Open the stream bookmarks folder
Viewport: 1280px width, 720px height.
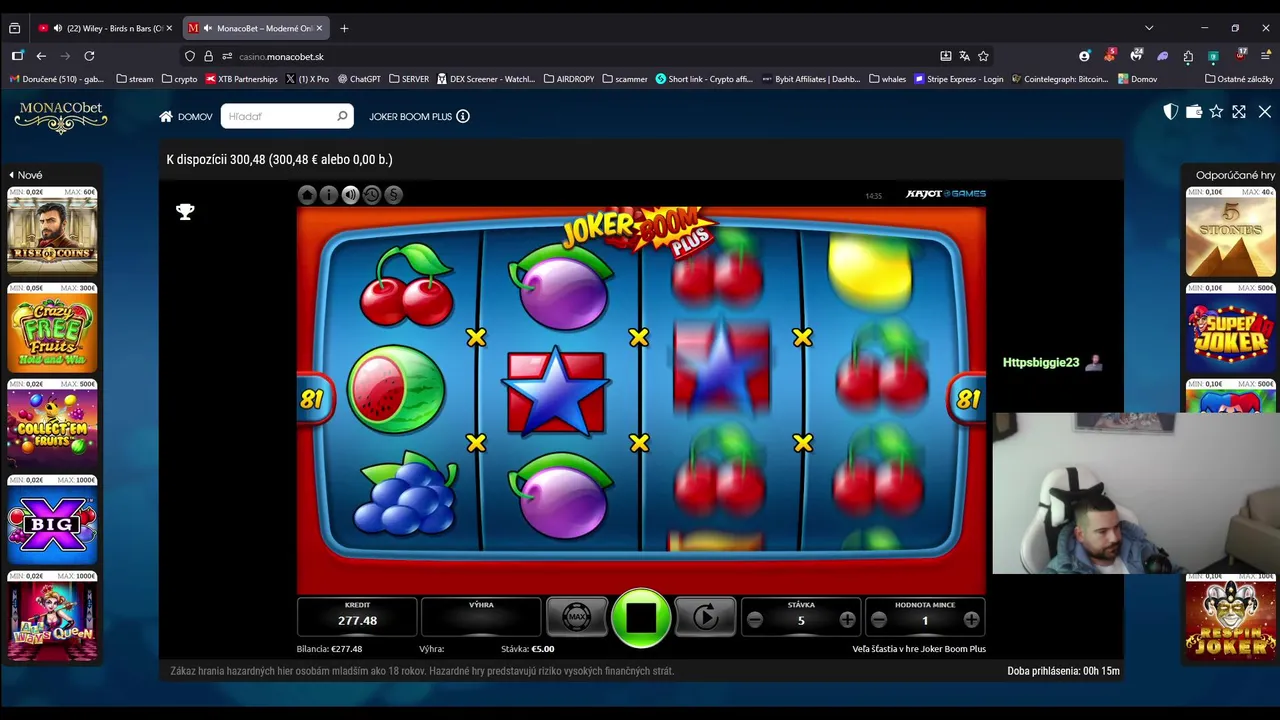click(135, 79)
